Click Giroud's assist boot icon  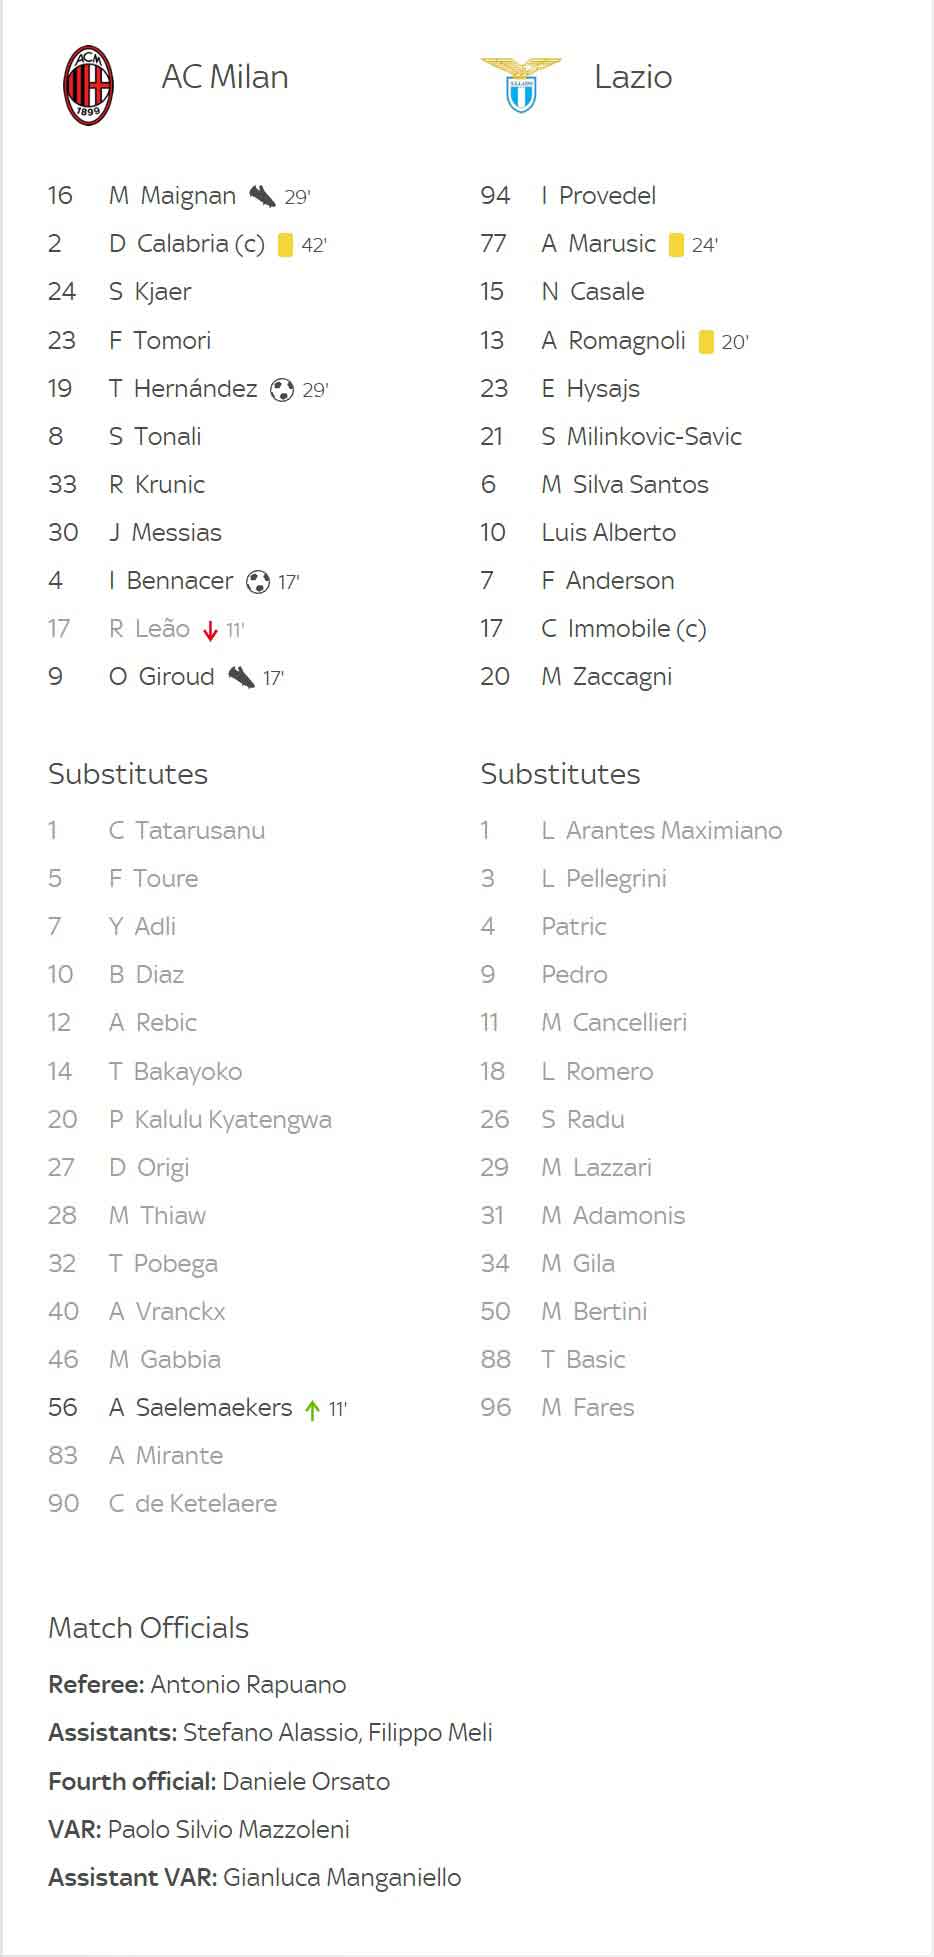click(241, 677)
